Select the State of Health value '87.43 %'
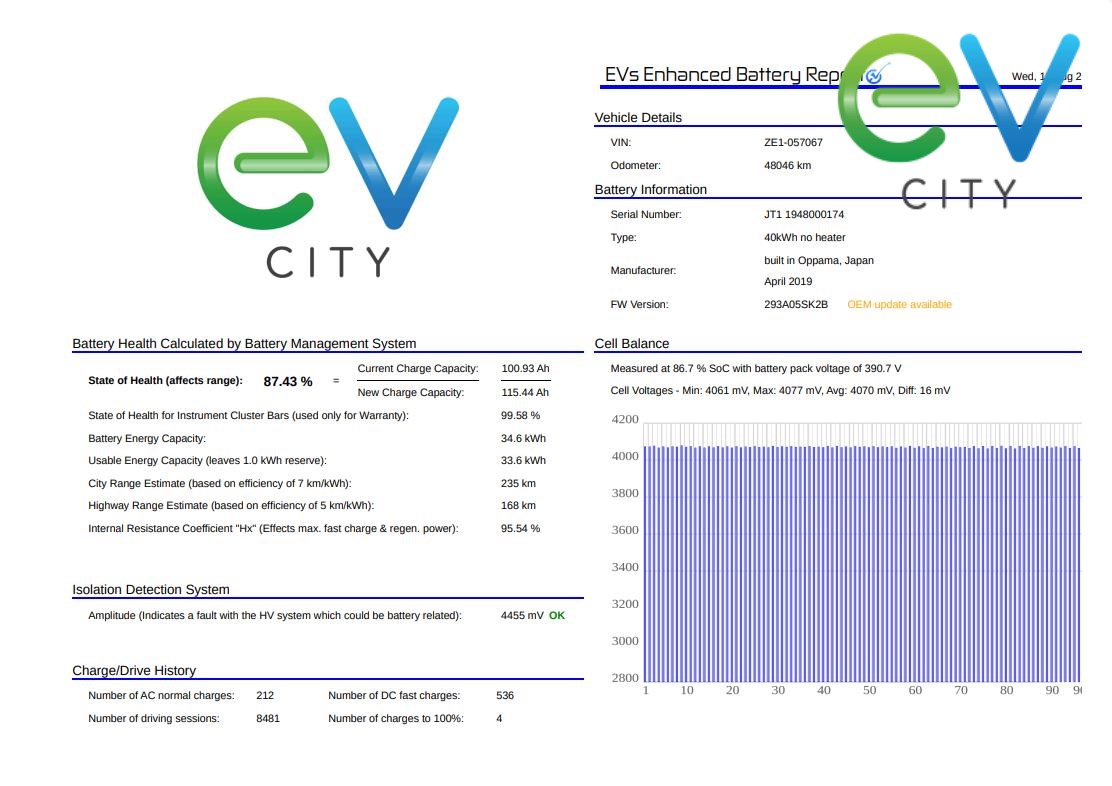 coord(288,382)
